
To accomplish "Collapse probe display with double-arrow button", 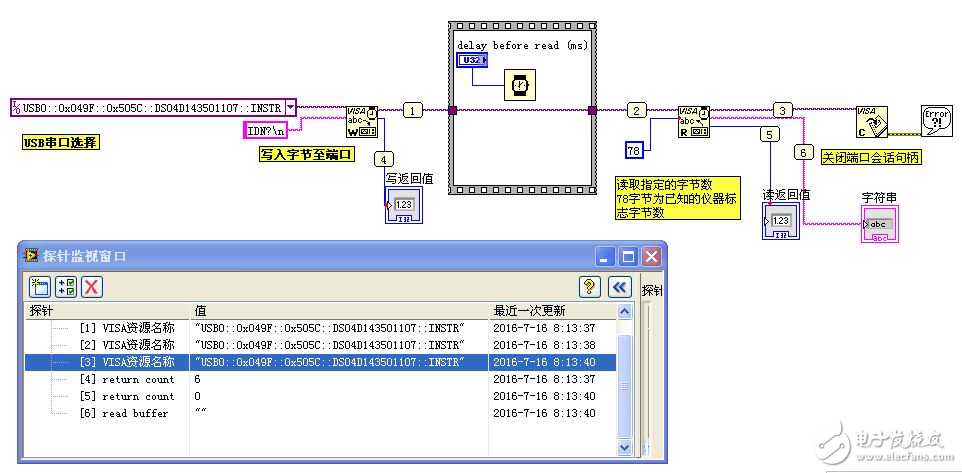I will 620,286.
